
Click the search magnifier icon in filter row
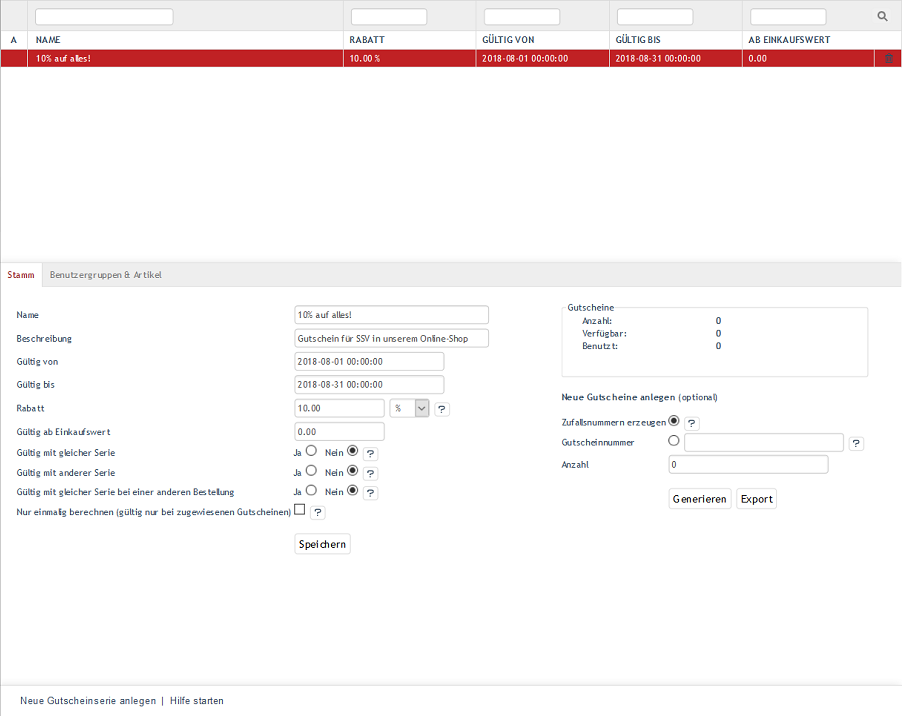(882, 17)
